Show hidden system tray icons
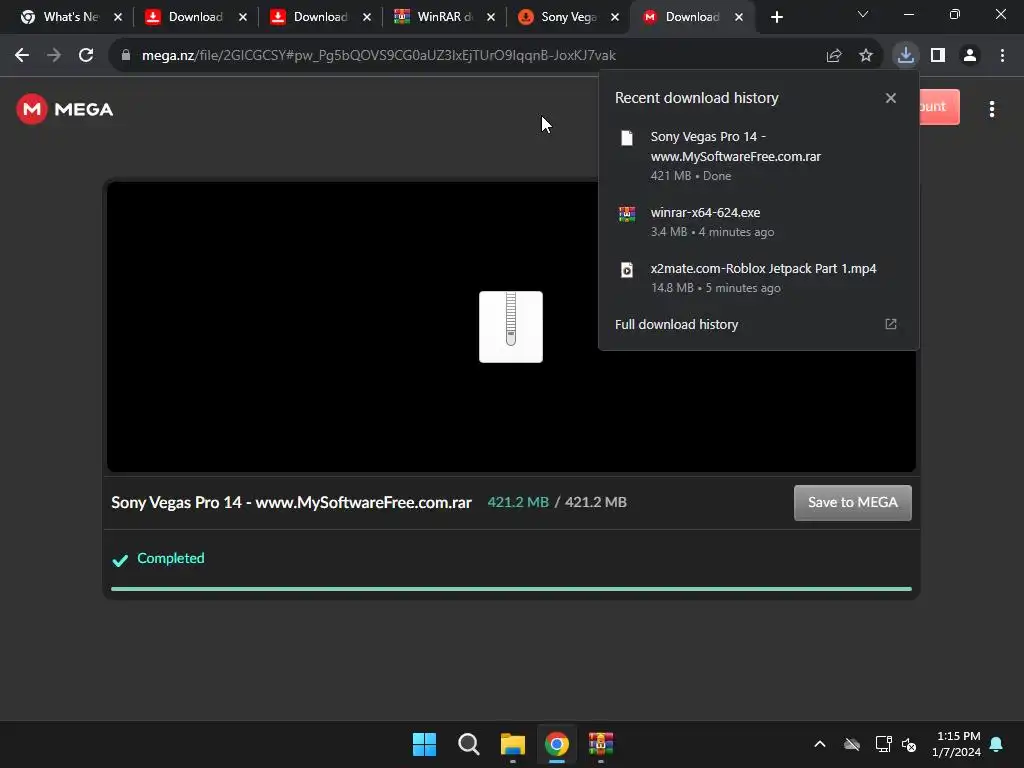This screenshot has height=768, width=1024. pos(820,744)
